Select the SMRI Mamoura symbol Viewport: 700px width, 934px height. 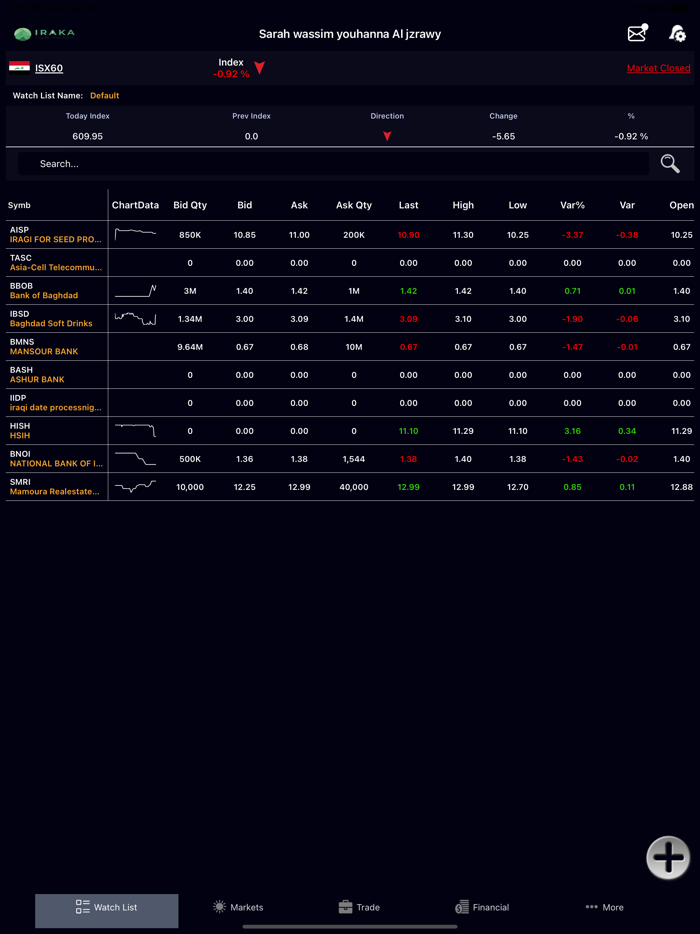(x=57, y=487)
